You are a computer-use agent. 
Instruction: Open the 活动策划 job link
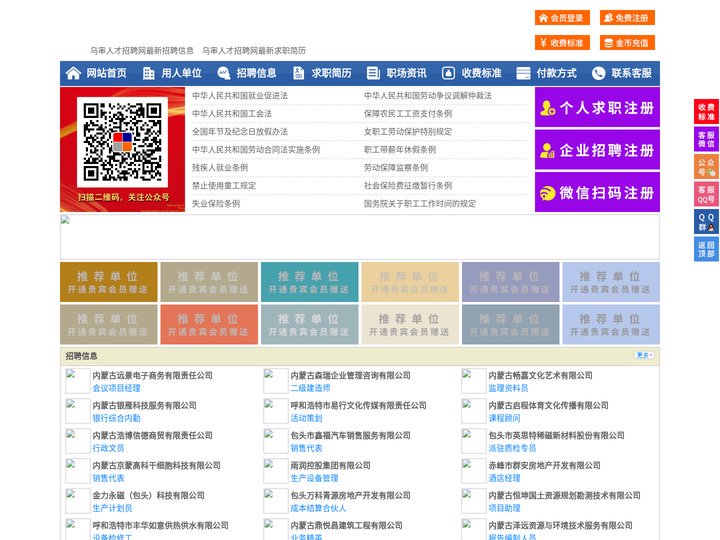(306, 418)
